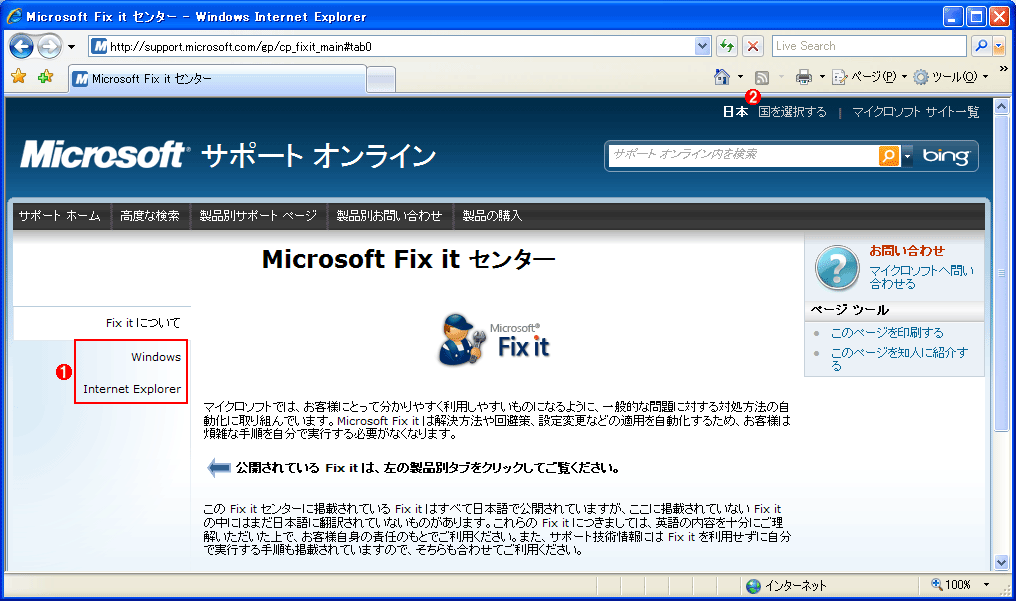The height and width of the screenshot is (601, 1016).
Task: Click the Microsoft Fix it mechanic logo
Action: (x=494, y=339)
